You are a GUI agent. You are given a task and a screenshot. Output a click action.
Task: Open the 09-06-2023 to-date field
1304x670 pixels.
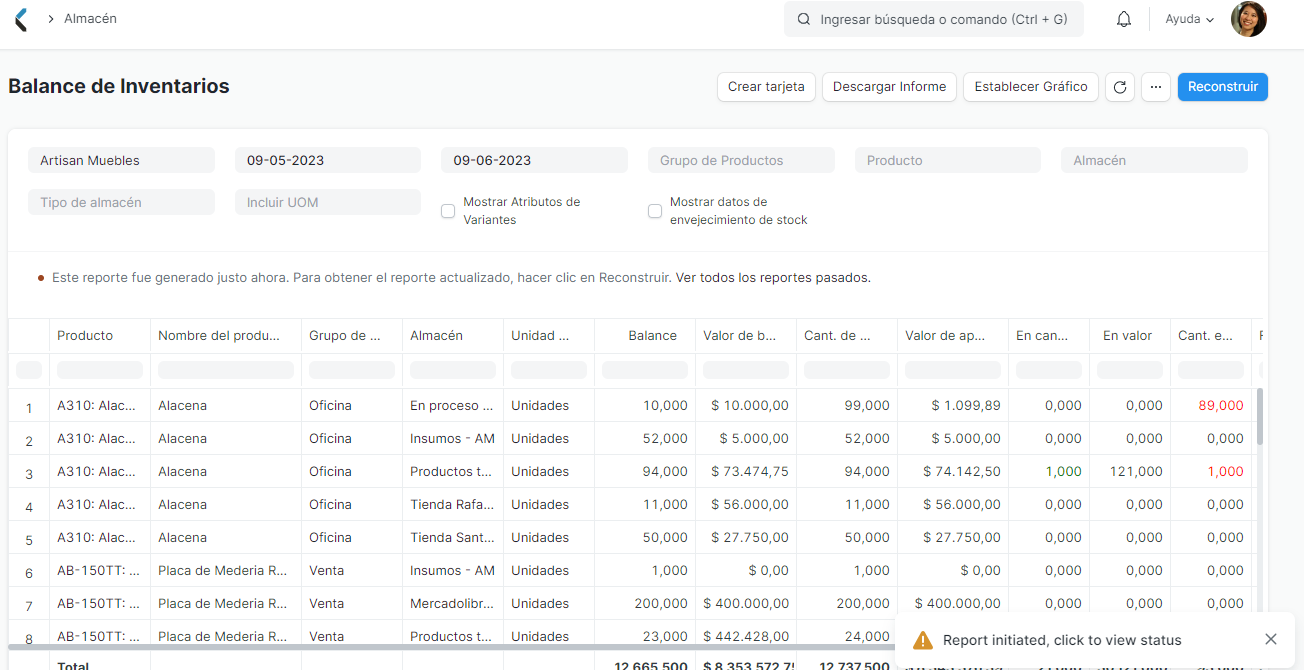[534, 160]
